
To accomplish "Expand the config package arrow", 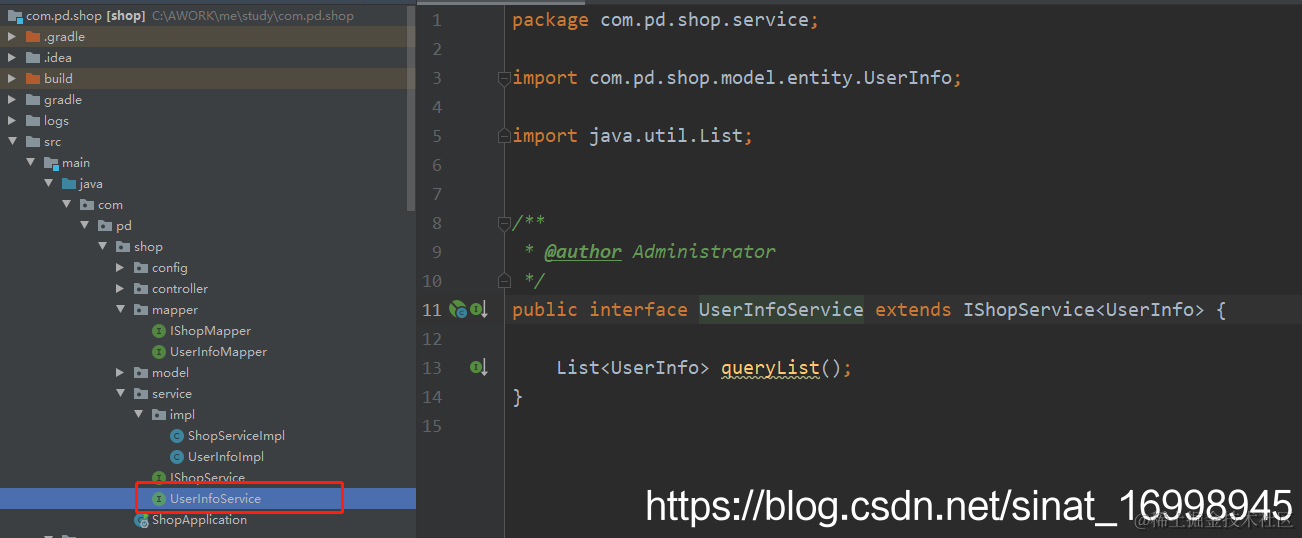I will click(120, 268).
